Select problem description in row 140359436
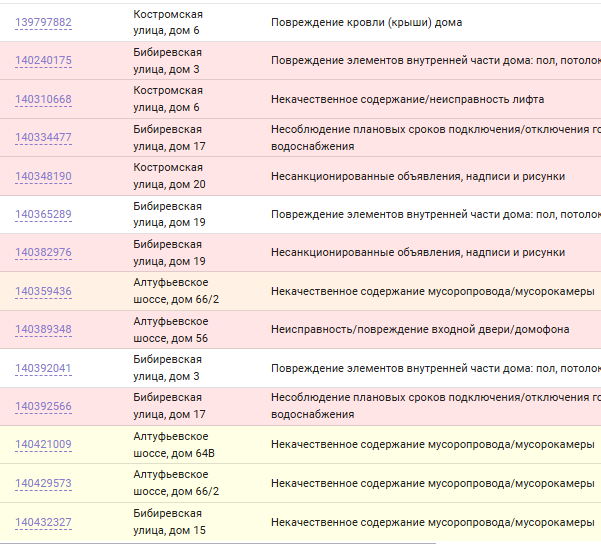This screenshot has height=544, width=601. (x=433, y=291)
